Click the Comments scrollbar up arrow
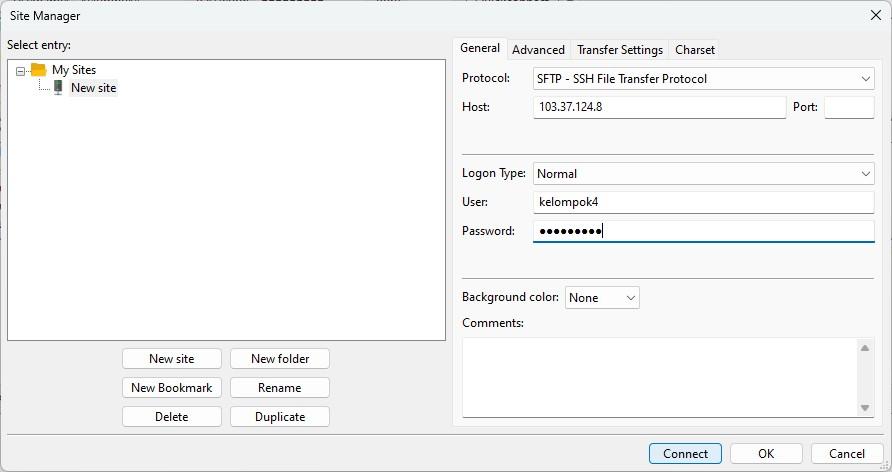Screen dimensions: 892x472 pyautogui.click(x=865, y=348)
